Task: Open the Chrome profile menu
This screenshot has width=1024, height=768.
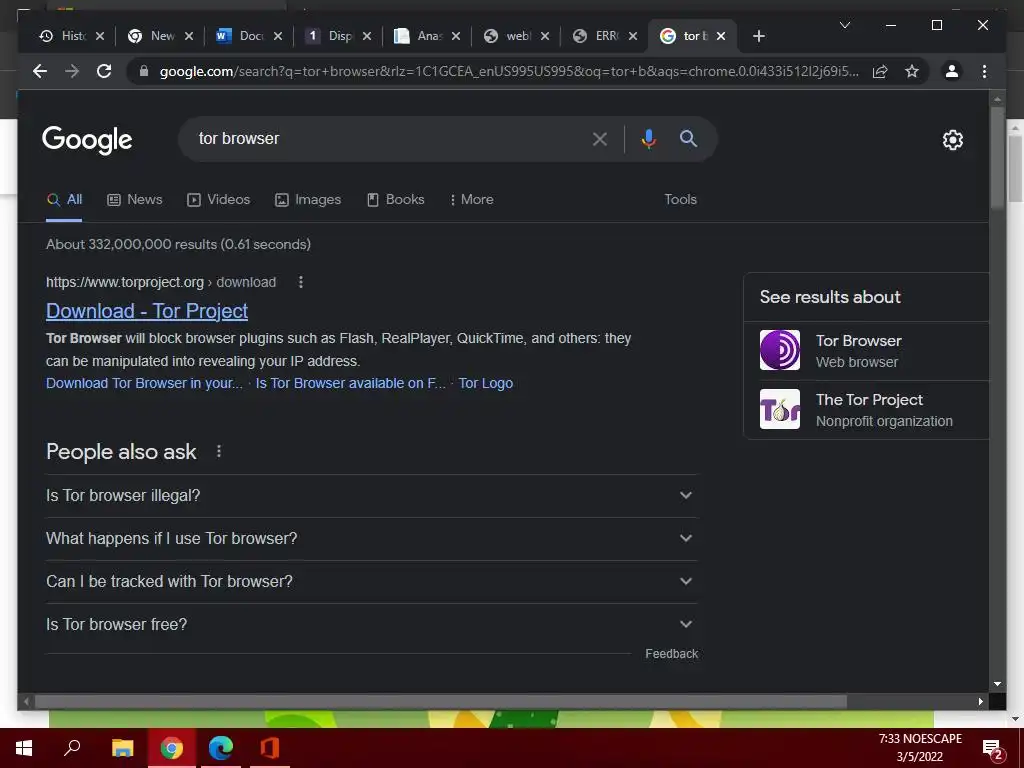Action: [952, 71]
